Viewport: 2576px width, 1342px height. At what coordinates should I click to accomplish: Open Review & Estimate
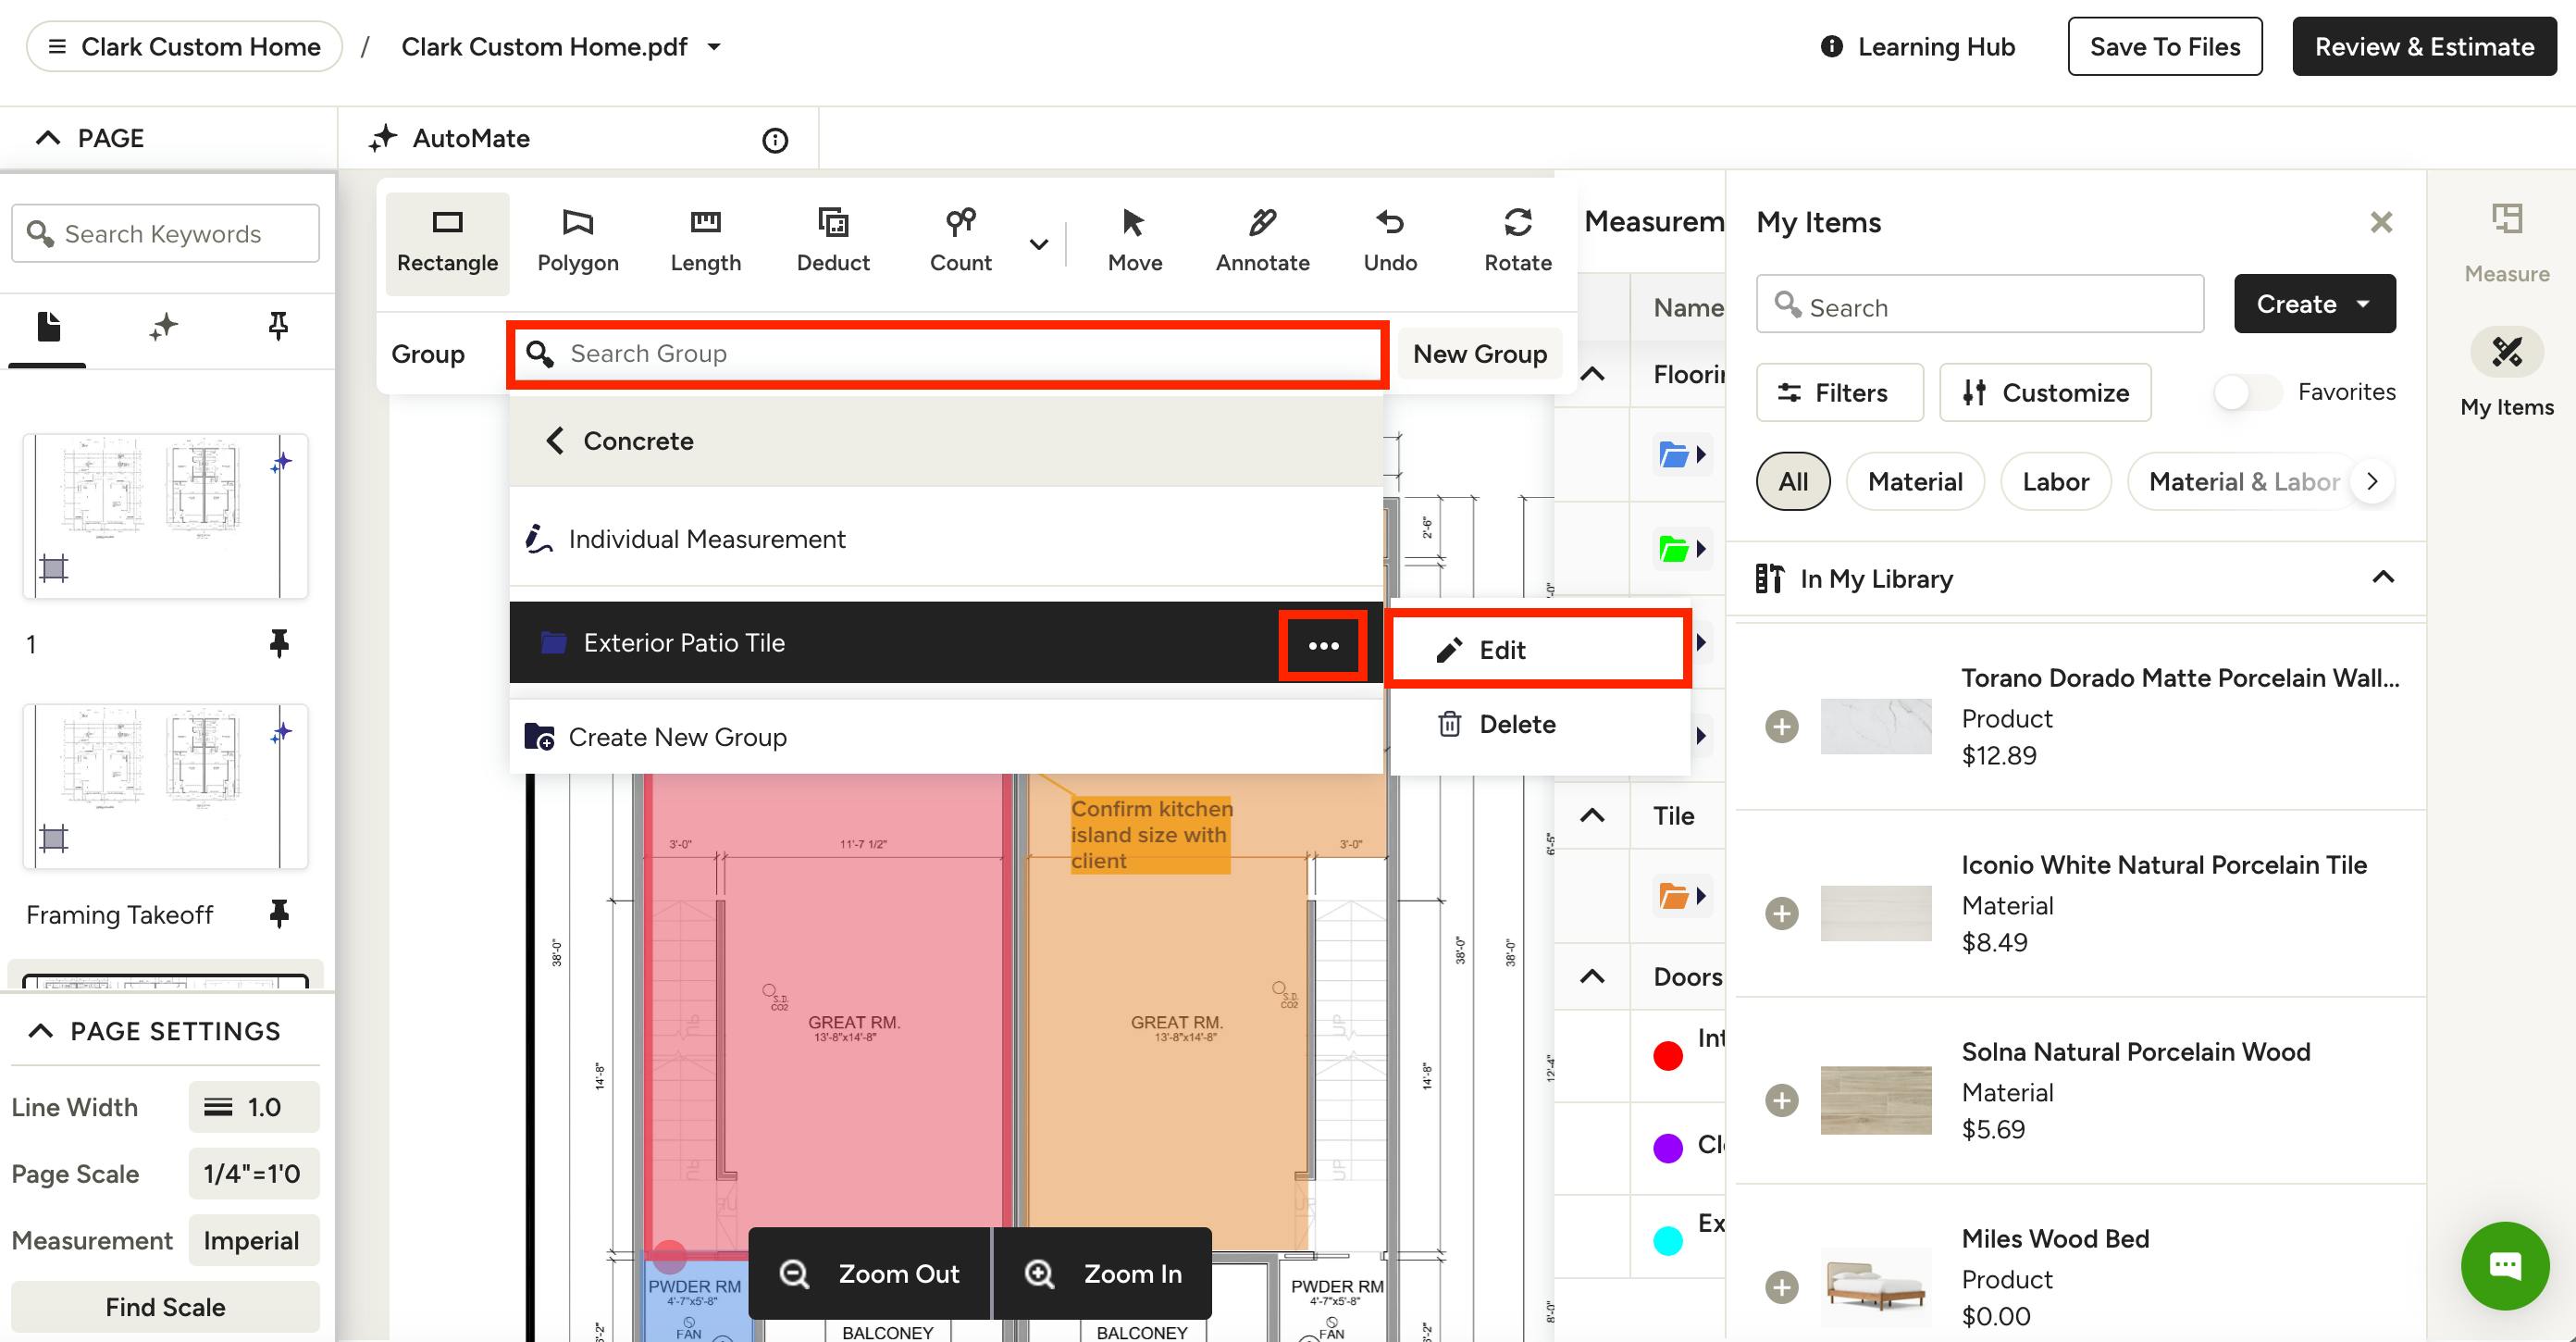[x=2424, y=47]
